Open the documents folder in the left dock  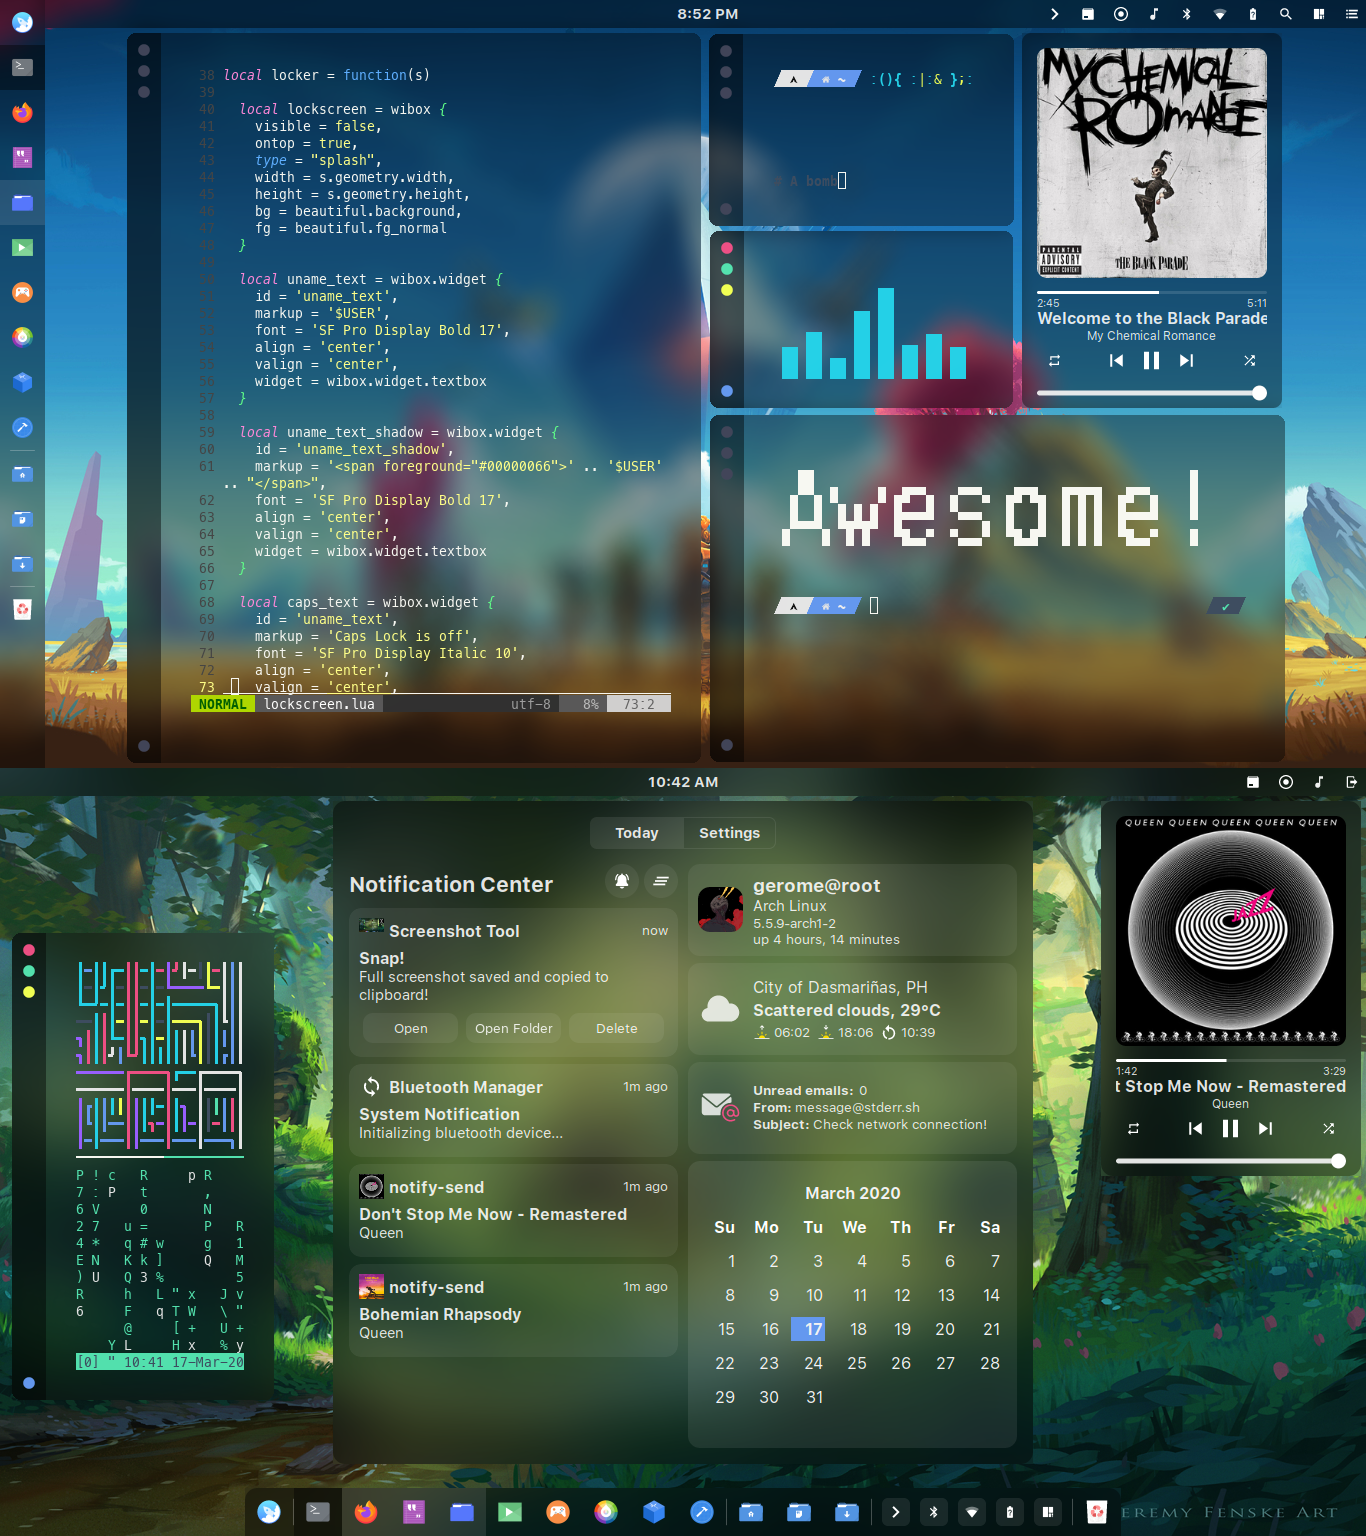coord(22,519)
